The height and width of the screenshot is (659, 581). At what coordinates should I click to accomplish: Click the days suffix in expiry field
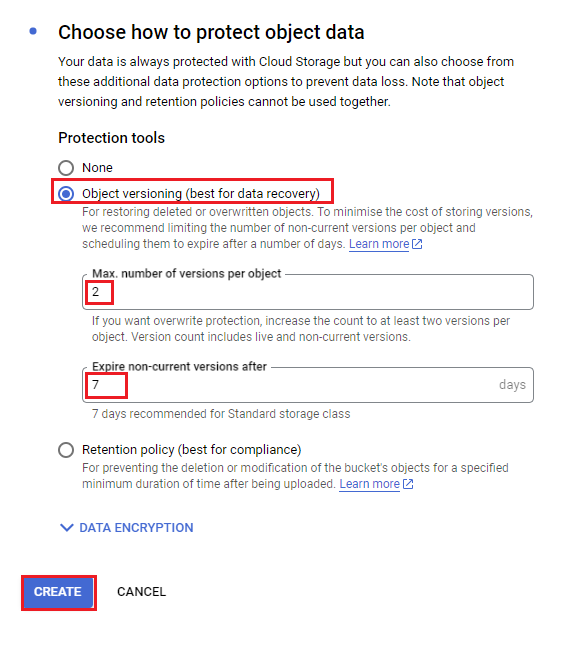click(x=512, y=385)
